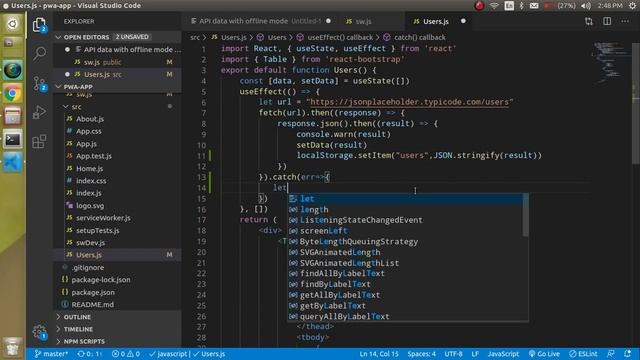Open the battery indicator showing 27%
640x360 pixels.
(560, 6)
